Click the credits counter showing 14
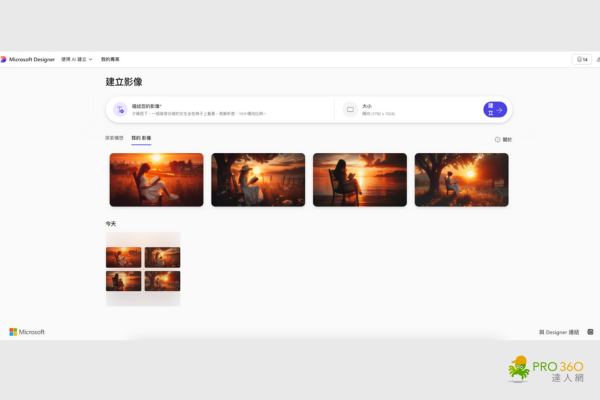Screen dimensions: 600x400 coord(581,60)
